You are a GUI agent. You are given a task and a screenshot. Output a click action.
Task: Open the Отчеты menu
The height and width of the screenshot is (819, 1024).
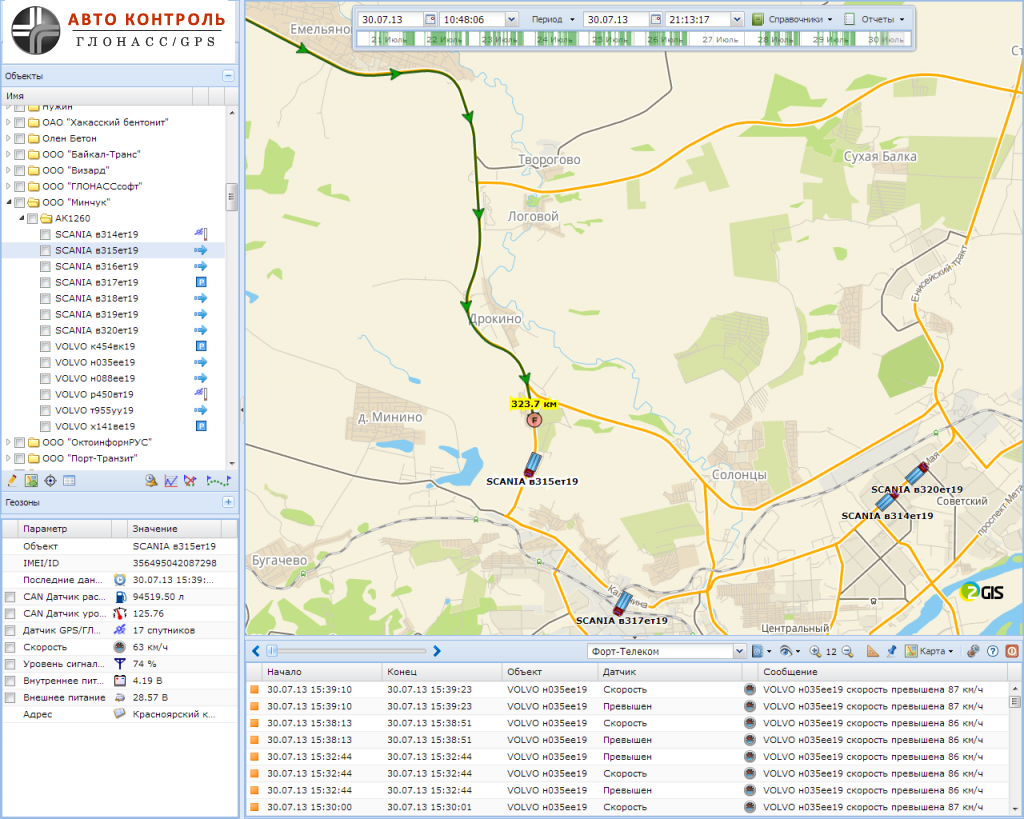pyautogui.click(x=875, y=19)
